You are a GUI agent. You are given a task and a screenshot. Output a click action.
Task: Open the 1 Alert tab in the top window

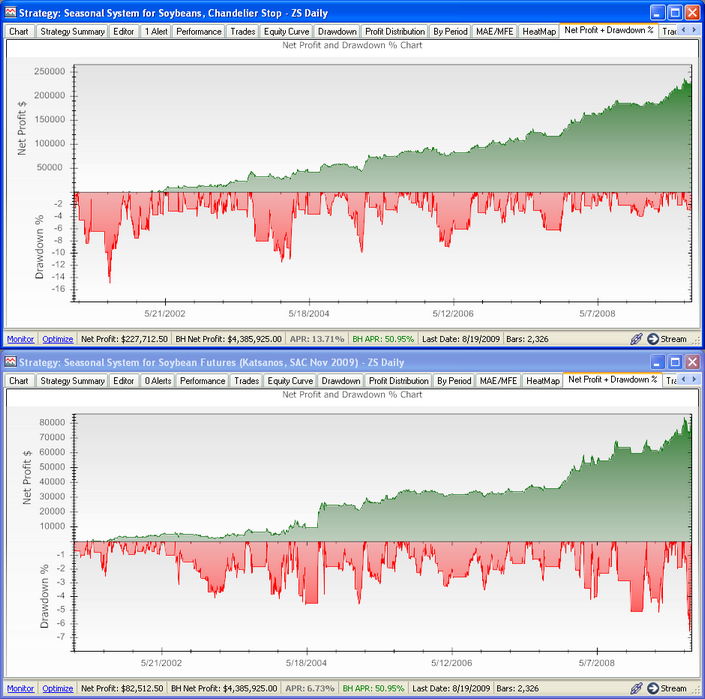point(155,31)
